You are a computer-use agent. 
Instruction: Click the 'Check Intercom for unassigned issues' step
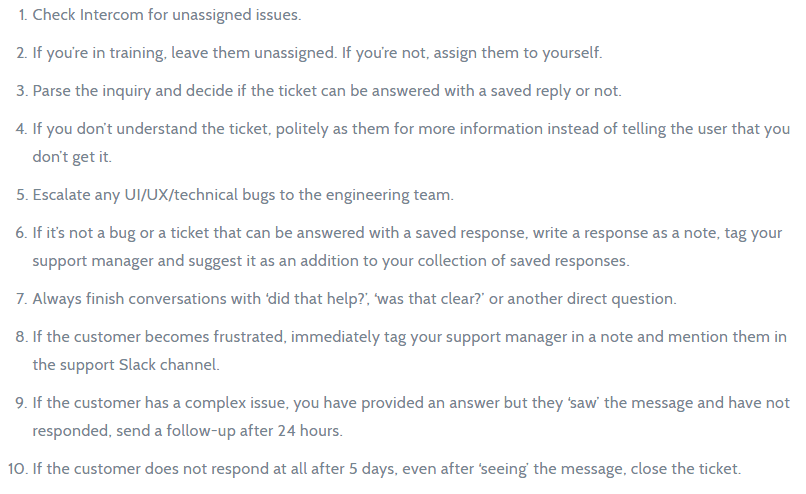point(165,15)
